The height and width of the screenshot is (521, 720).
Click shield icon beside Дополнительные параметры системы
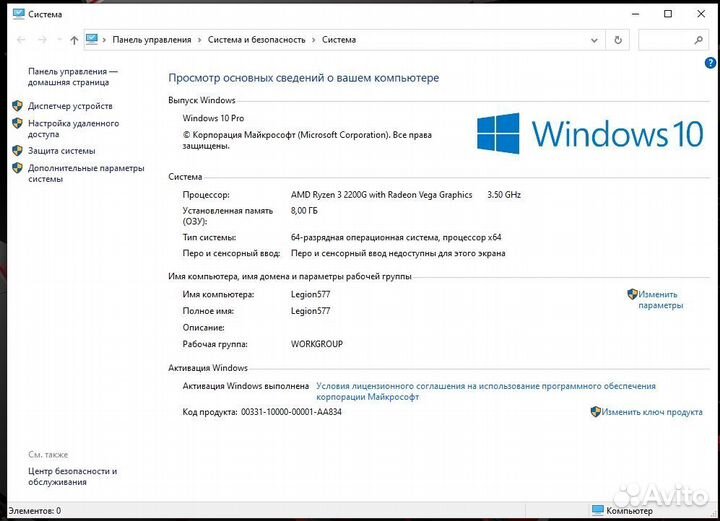[17, 168]
